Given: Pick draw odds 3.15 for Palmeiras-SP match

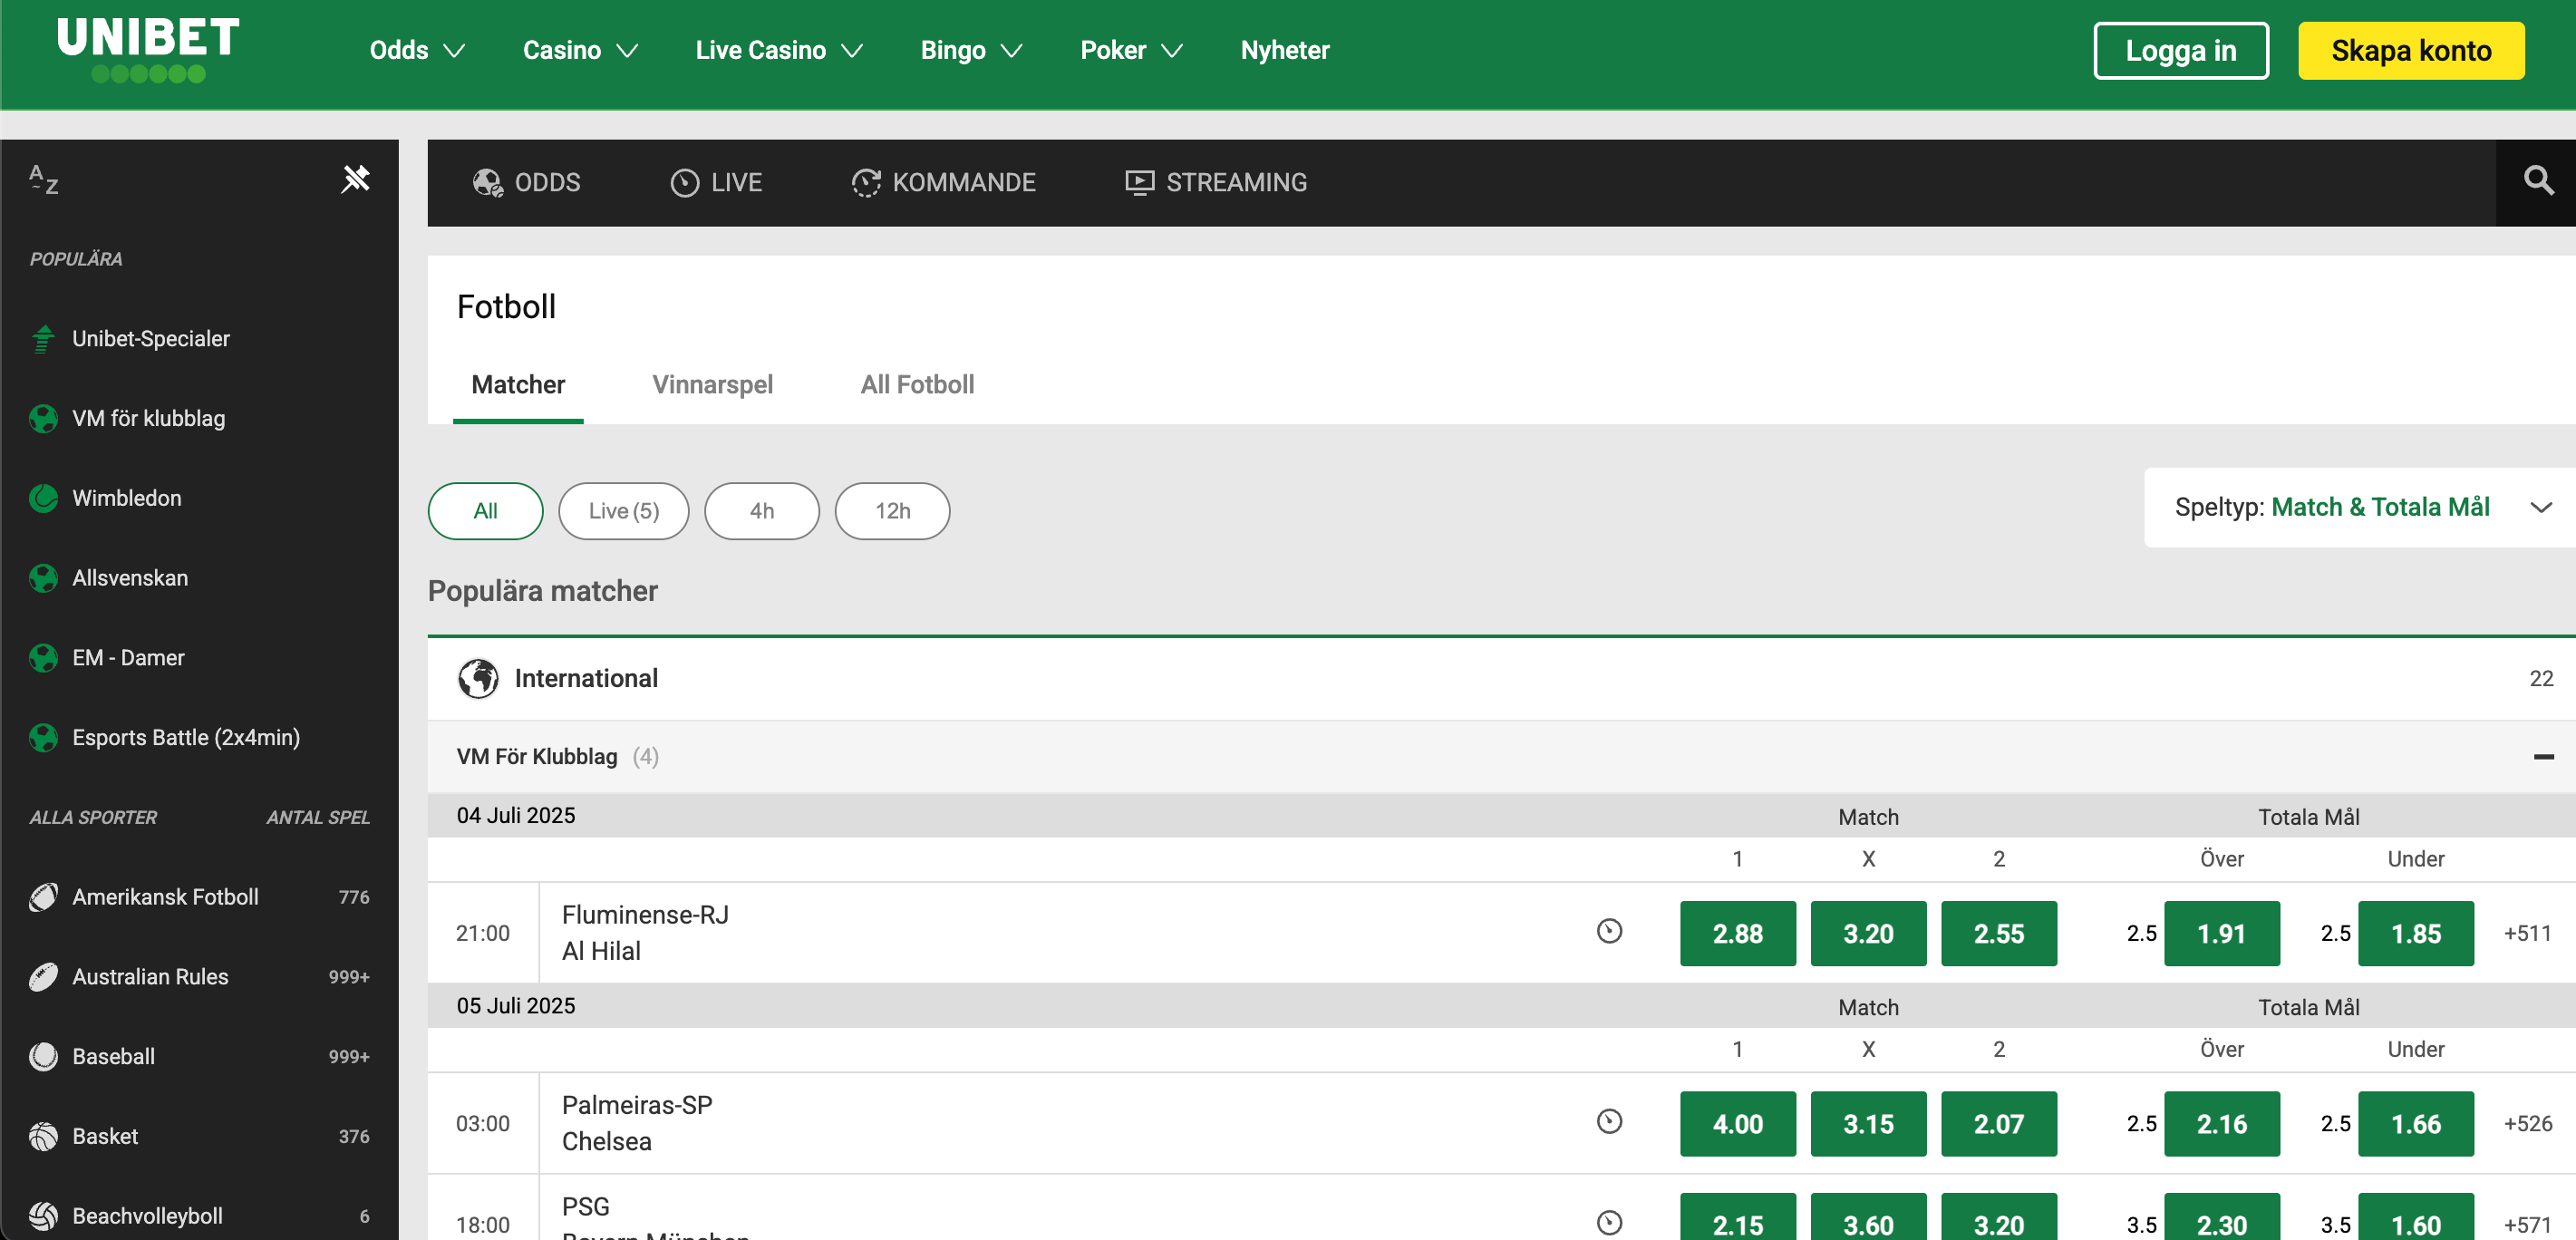Looking at the screenshot, I should click(1868, 1124).
